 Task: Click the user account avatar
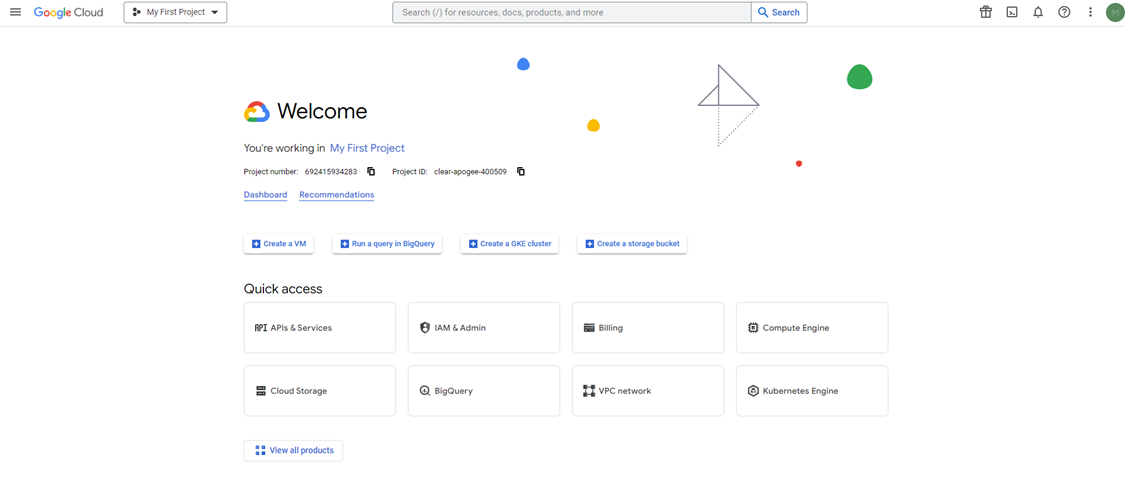1114,12
